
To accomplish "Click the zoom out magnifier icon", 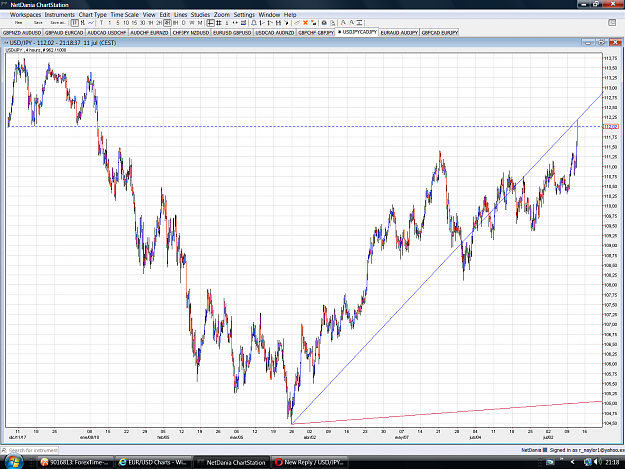I will click(x=352, y=23).
